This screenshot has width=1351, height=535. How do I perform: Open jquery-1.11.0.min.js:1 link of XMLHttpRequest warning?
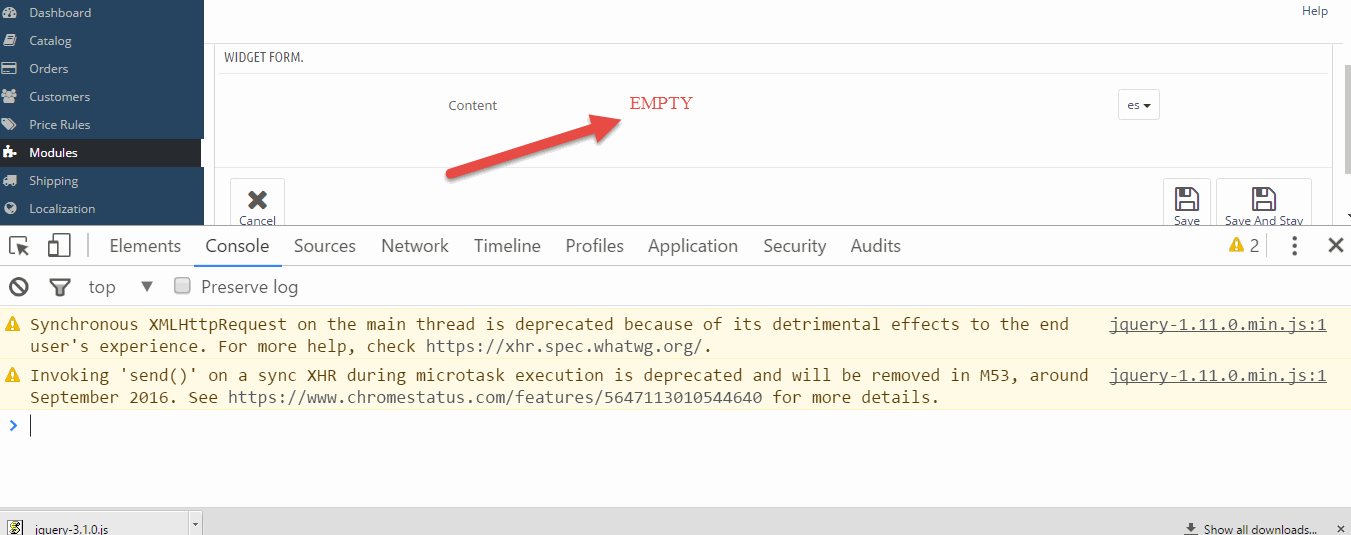[x=1218, y=324]
